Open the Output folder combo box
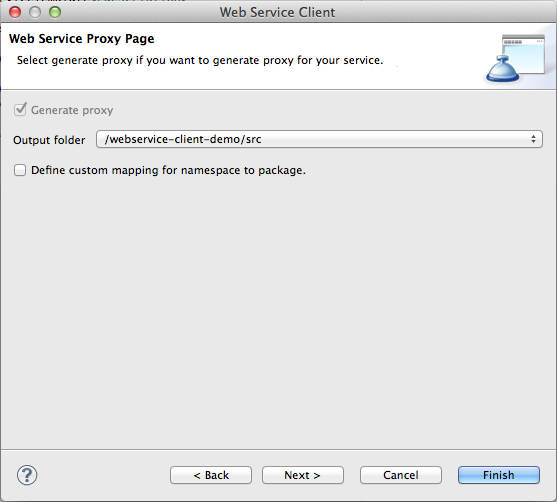This screenshot has height=502, width=557. [319, 139]
